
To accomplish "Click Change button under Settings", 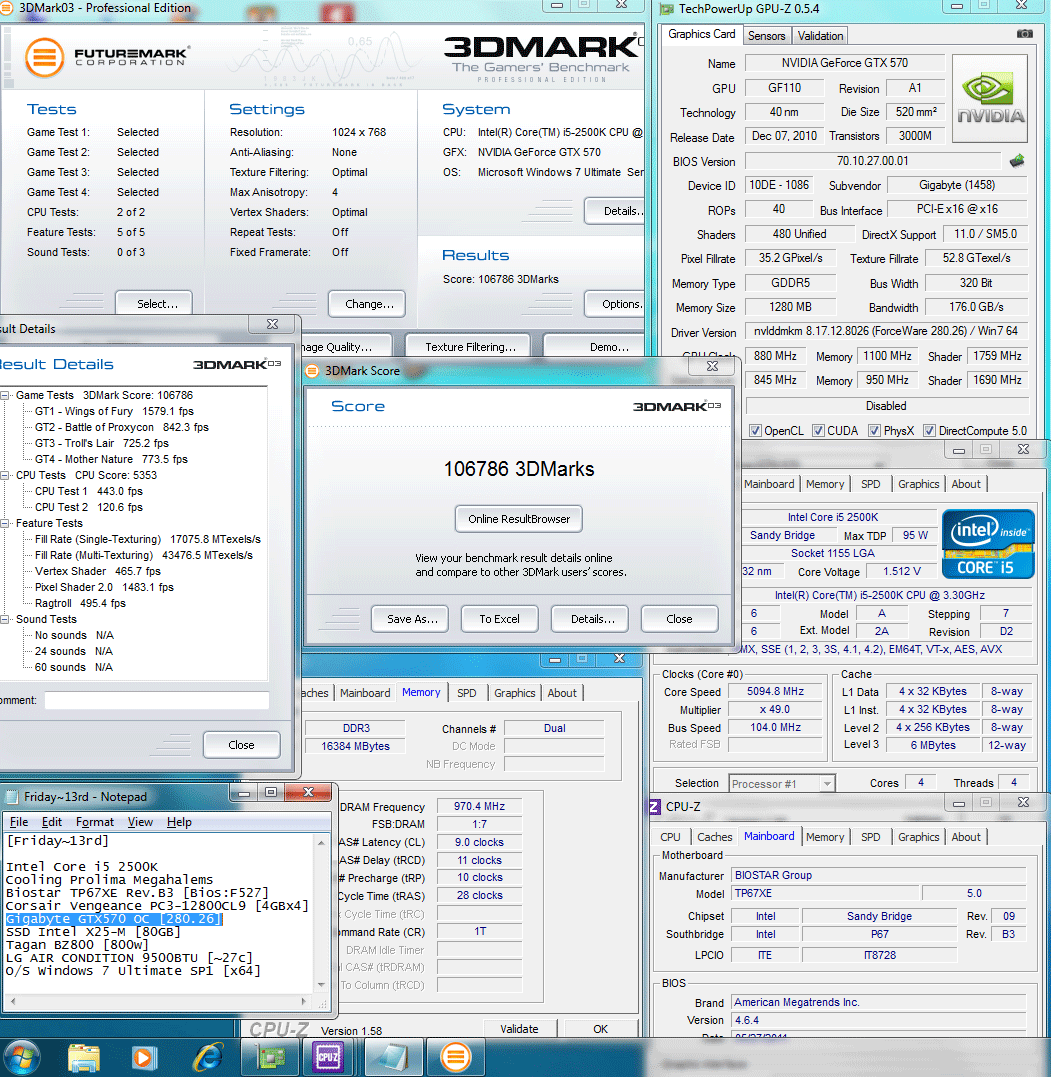I will pos(367,304).
